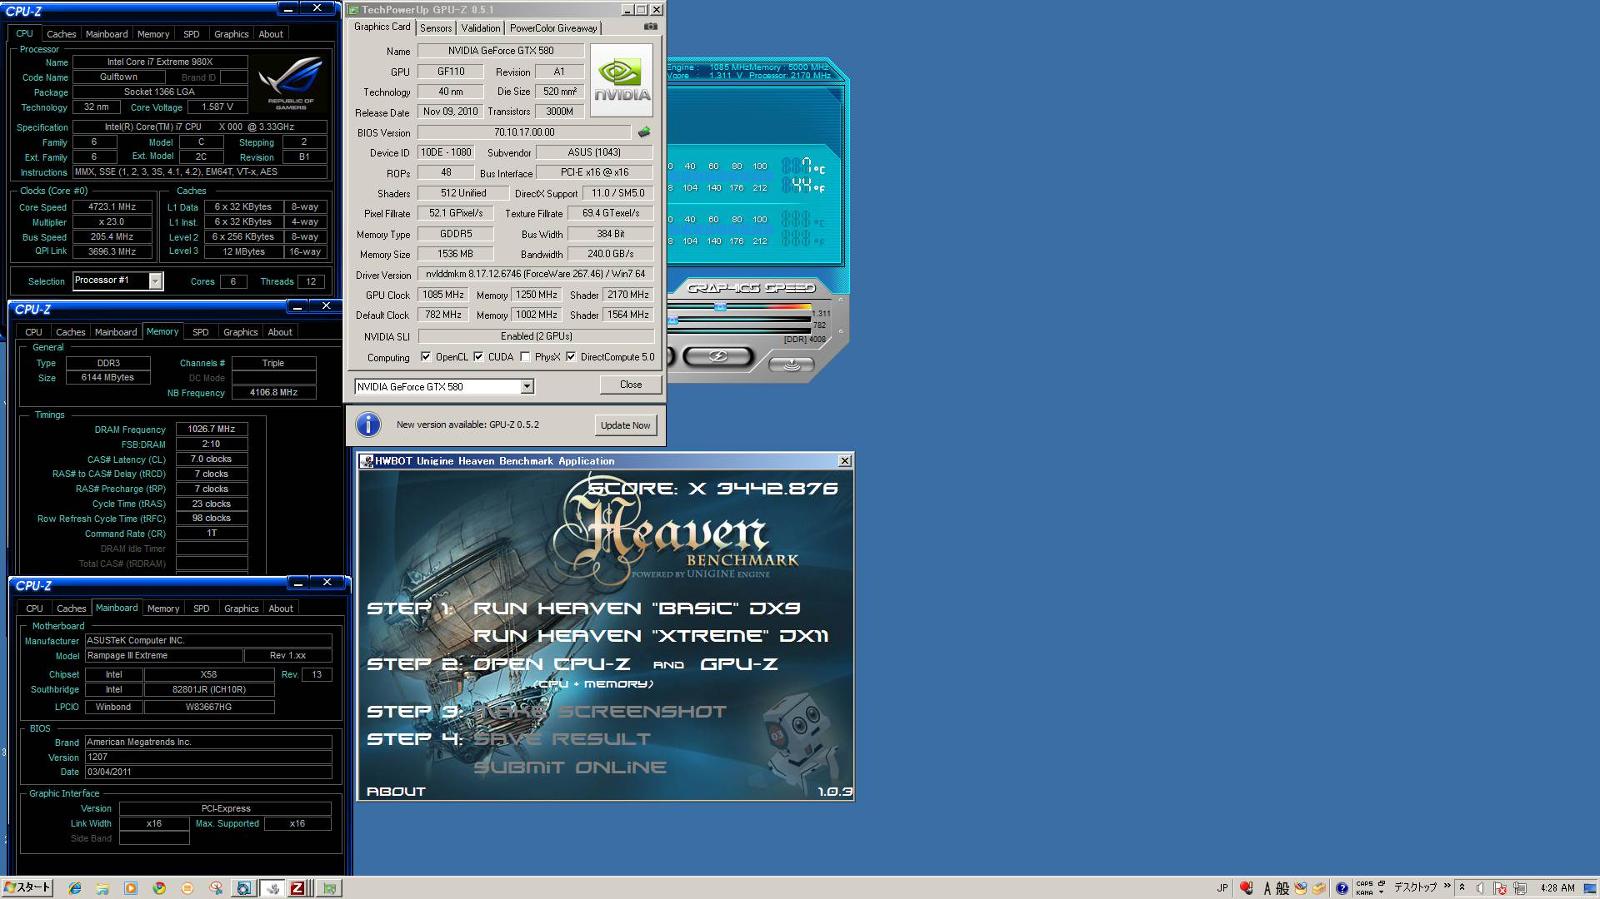Adjust the voltage slider showing 1.311
Image resolution: width=1600 pixels, height=899 pixels.
click(720, 307)
